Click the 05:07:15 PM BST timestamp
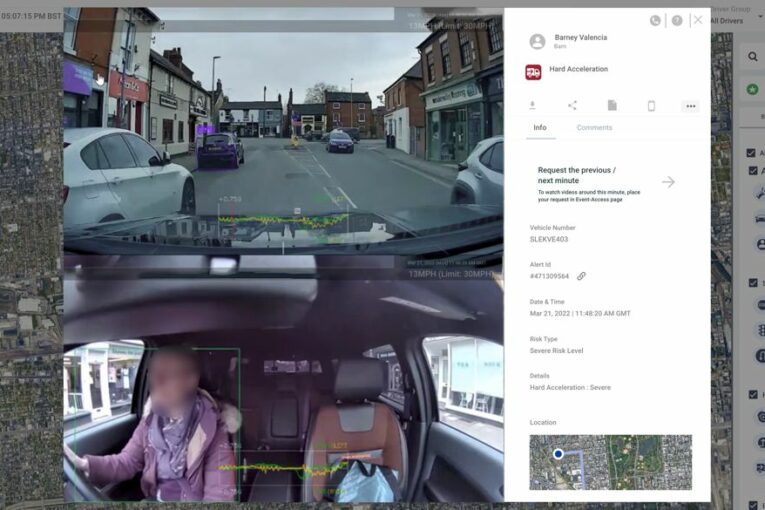The height and width of the screenshot is (510, 765). 31,16
